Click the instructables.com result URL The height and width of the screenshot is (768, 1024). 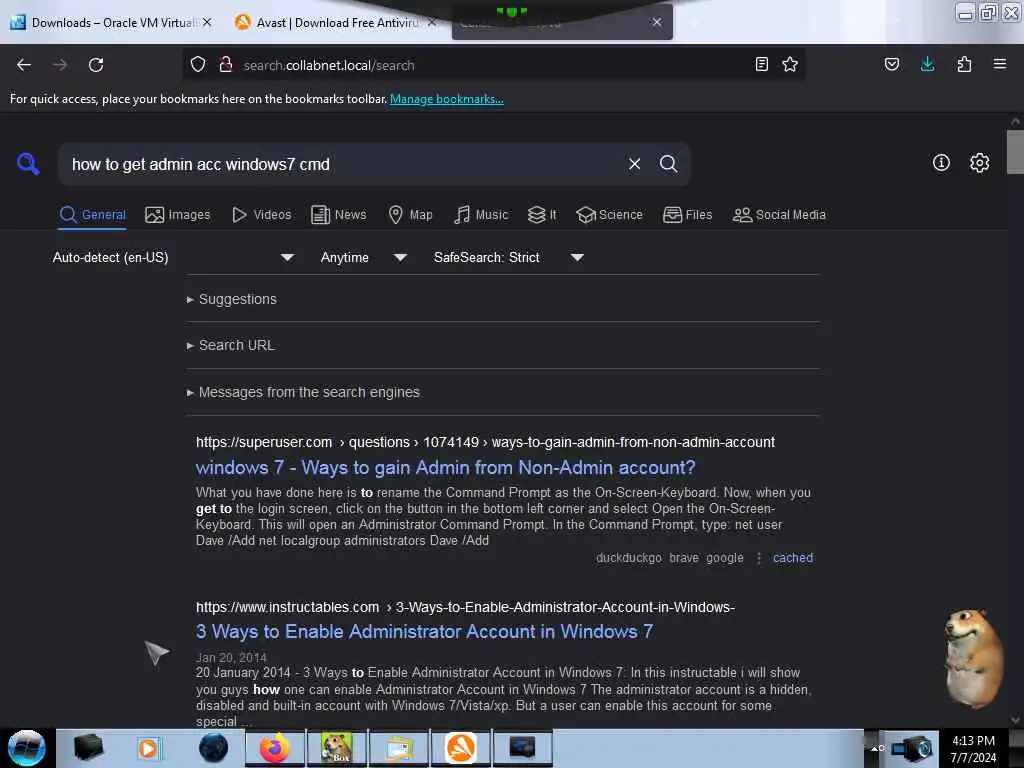(465, 607)
